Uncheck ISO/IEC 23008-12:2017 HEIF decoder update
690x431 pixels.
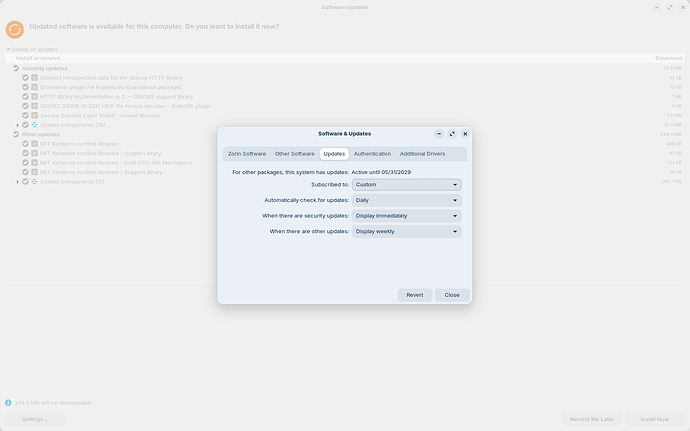tap(26, 106)
